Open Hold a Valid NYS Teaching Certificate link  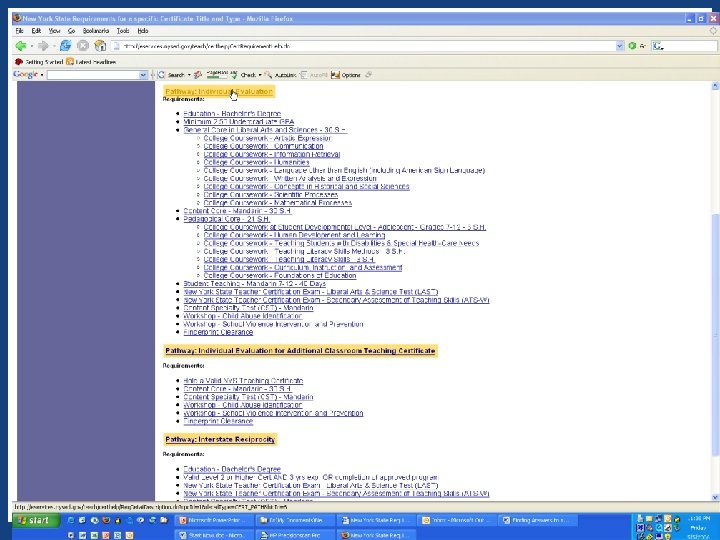pos(243,381)
